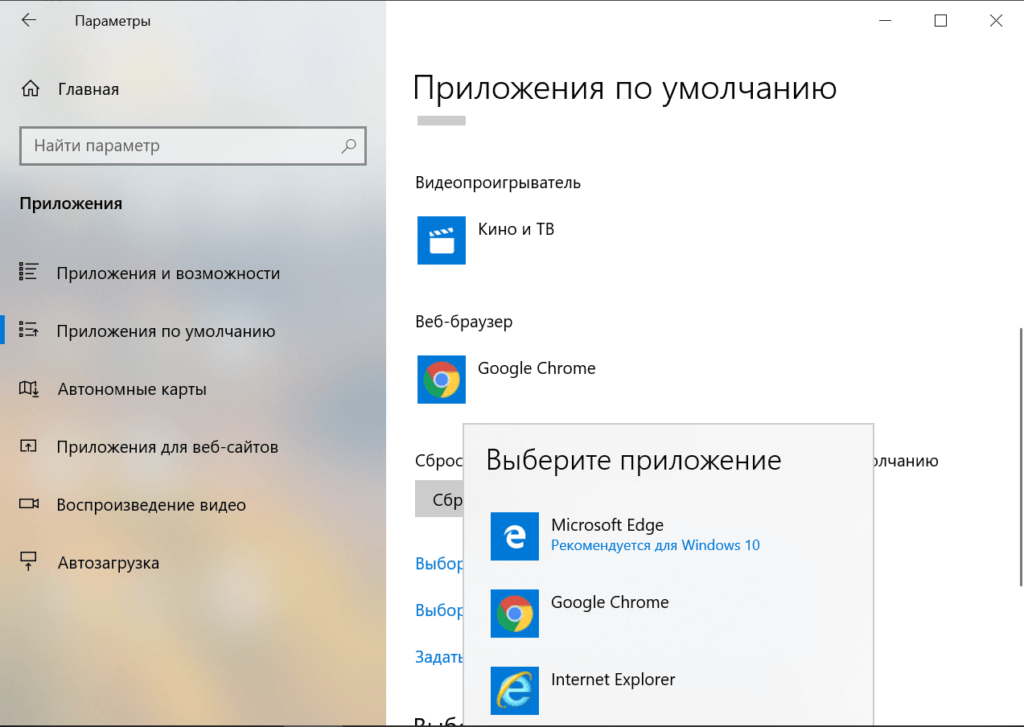Click Кино и ТВ label under Видеопроигрыватель

[x=516, y=229]
